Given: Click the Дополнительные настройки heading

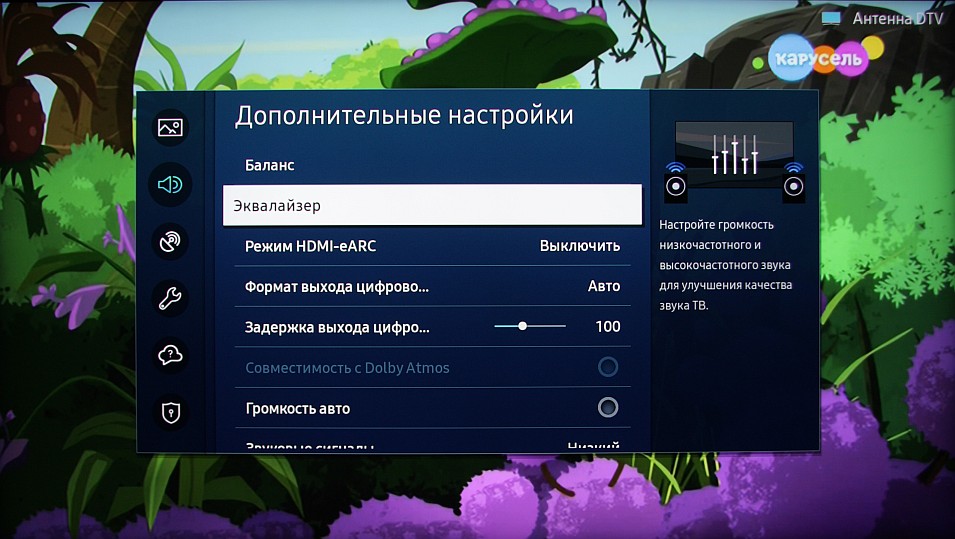Looking at the screenshot, I should 404,116.
